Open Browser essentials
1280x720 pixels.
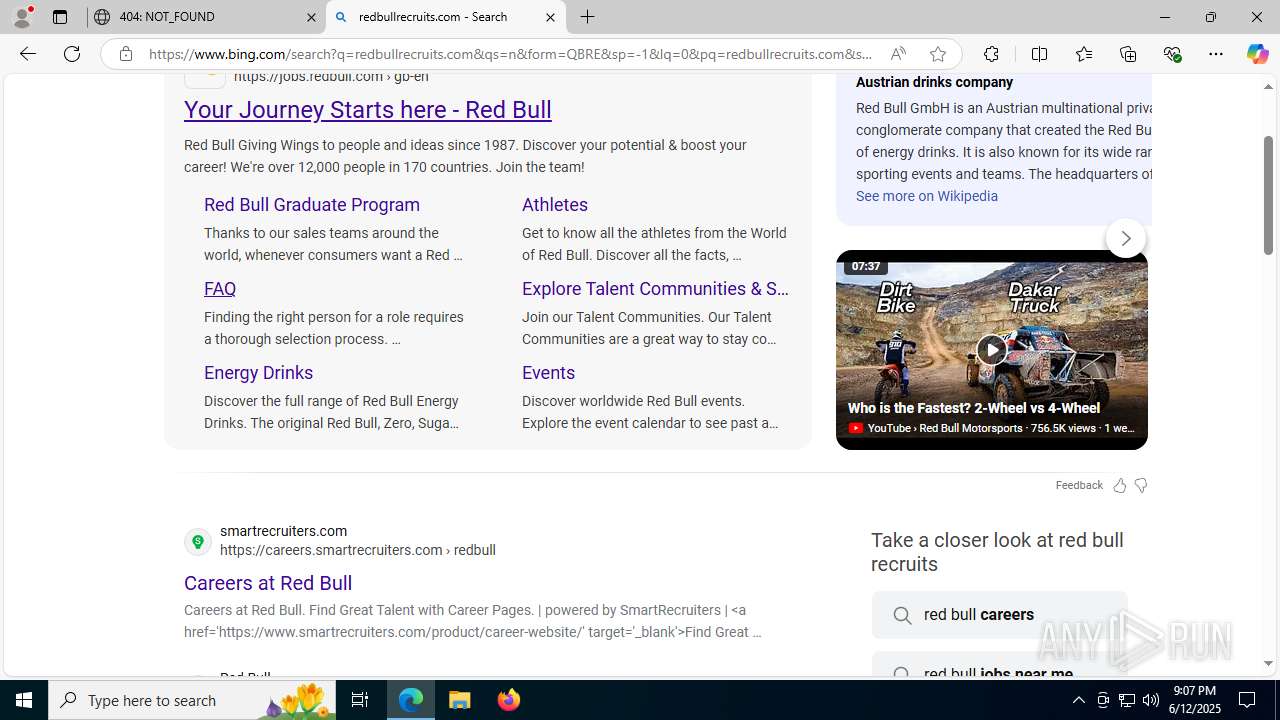point(1172,54)
